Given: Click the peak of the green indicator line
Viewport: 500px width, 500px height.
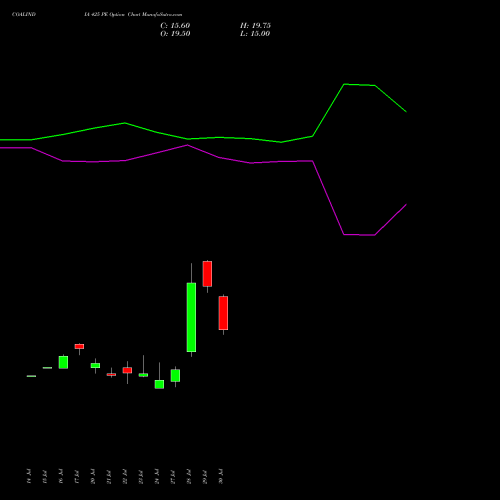Looking at the screenshot, I should click(344, 84).
